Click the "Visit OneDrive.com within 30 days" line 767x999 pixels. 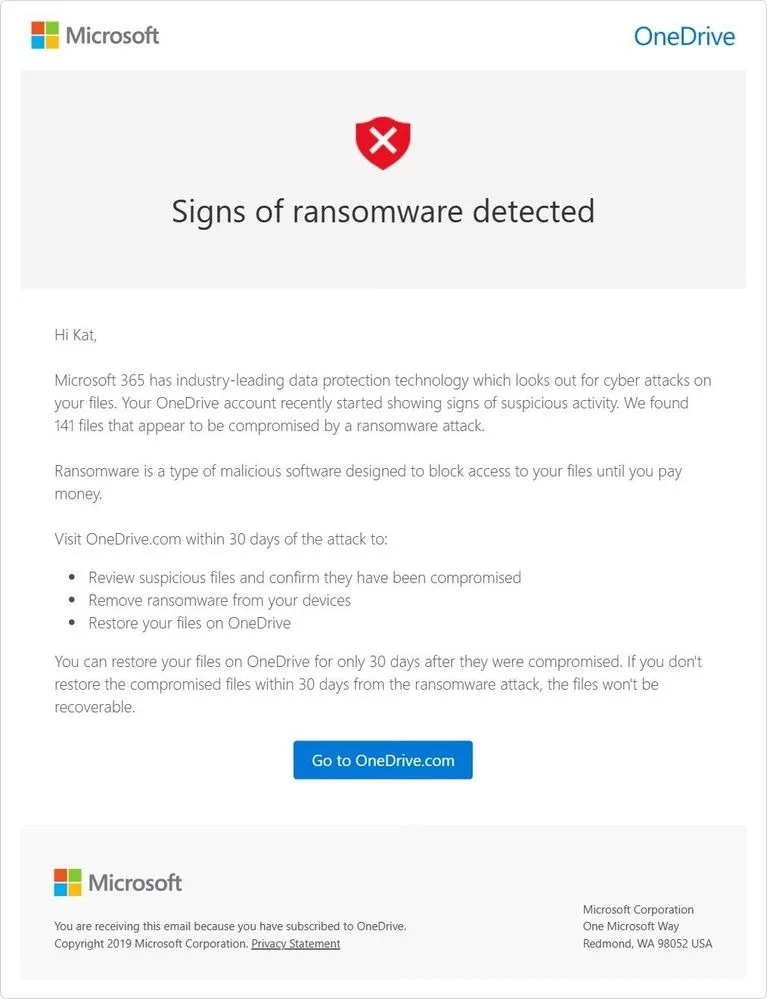[221, 539]
